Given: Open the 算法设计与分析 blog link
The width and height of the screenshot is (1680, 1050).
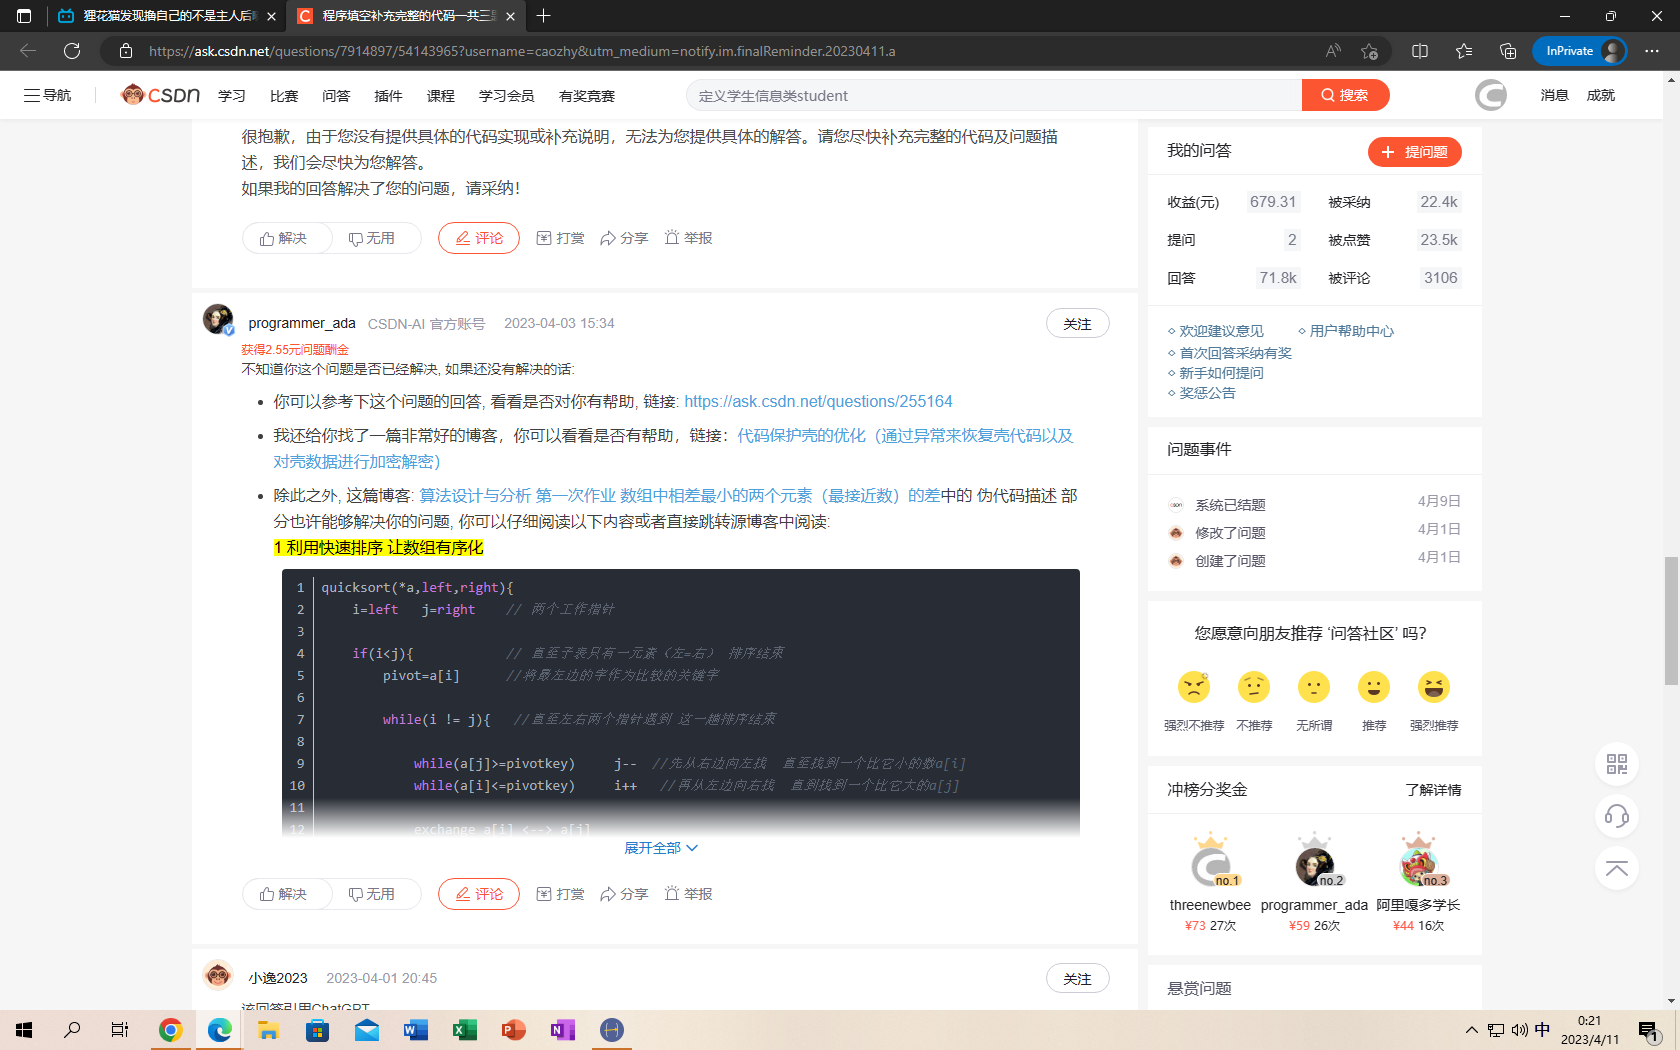Looking at the screenshot, I should [x=679, y=495].
